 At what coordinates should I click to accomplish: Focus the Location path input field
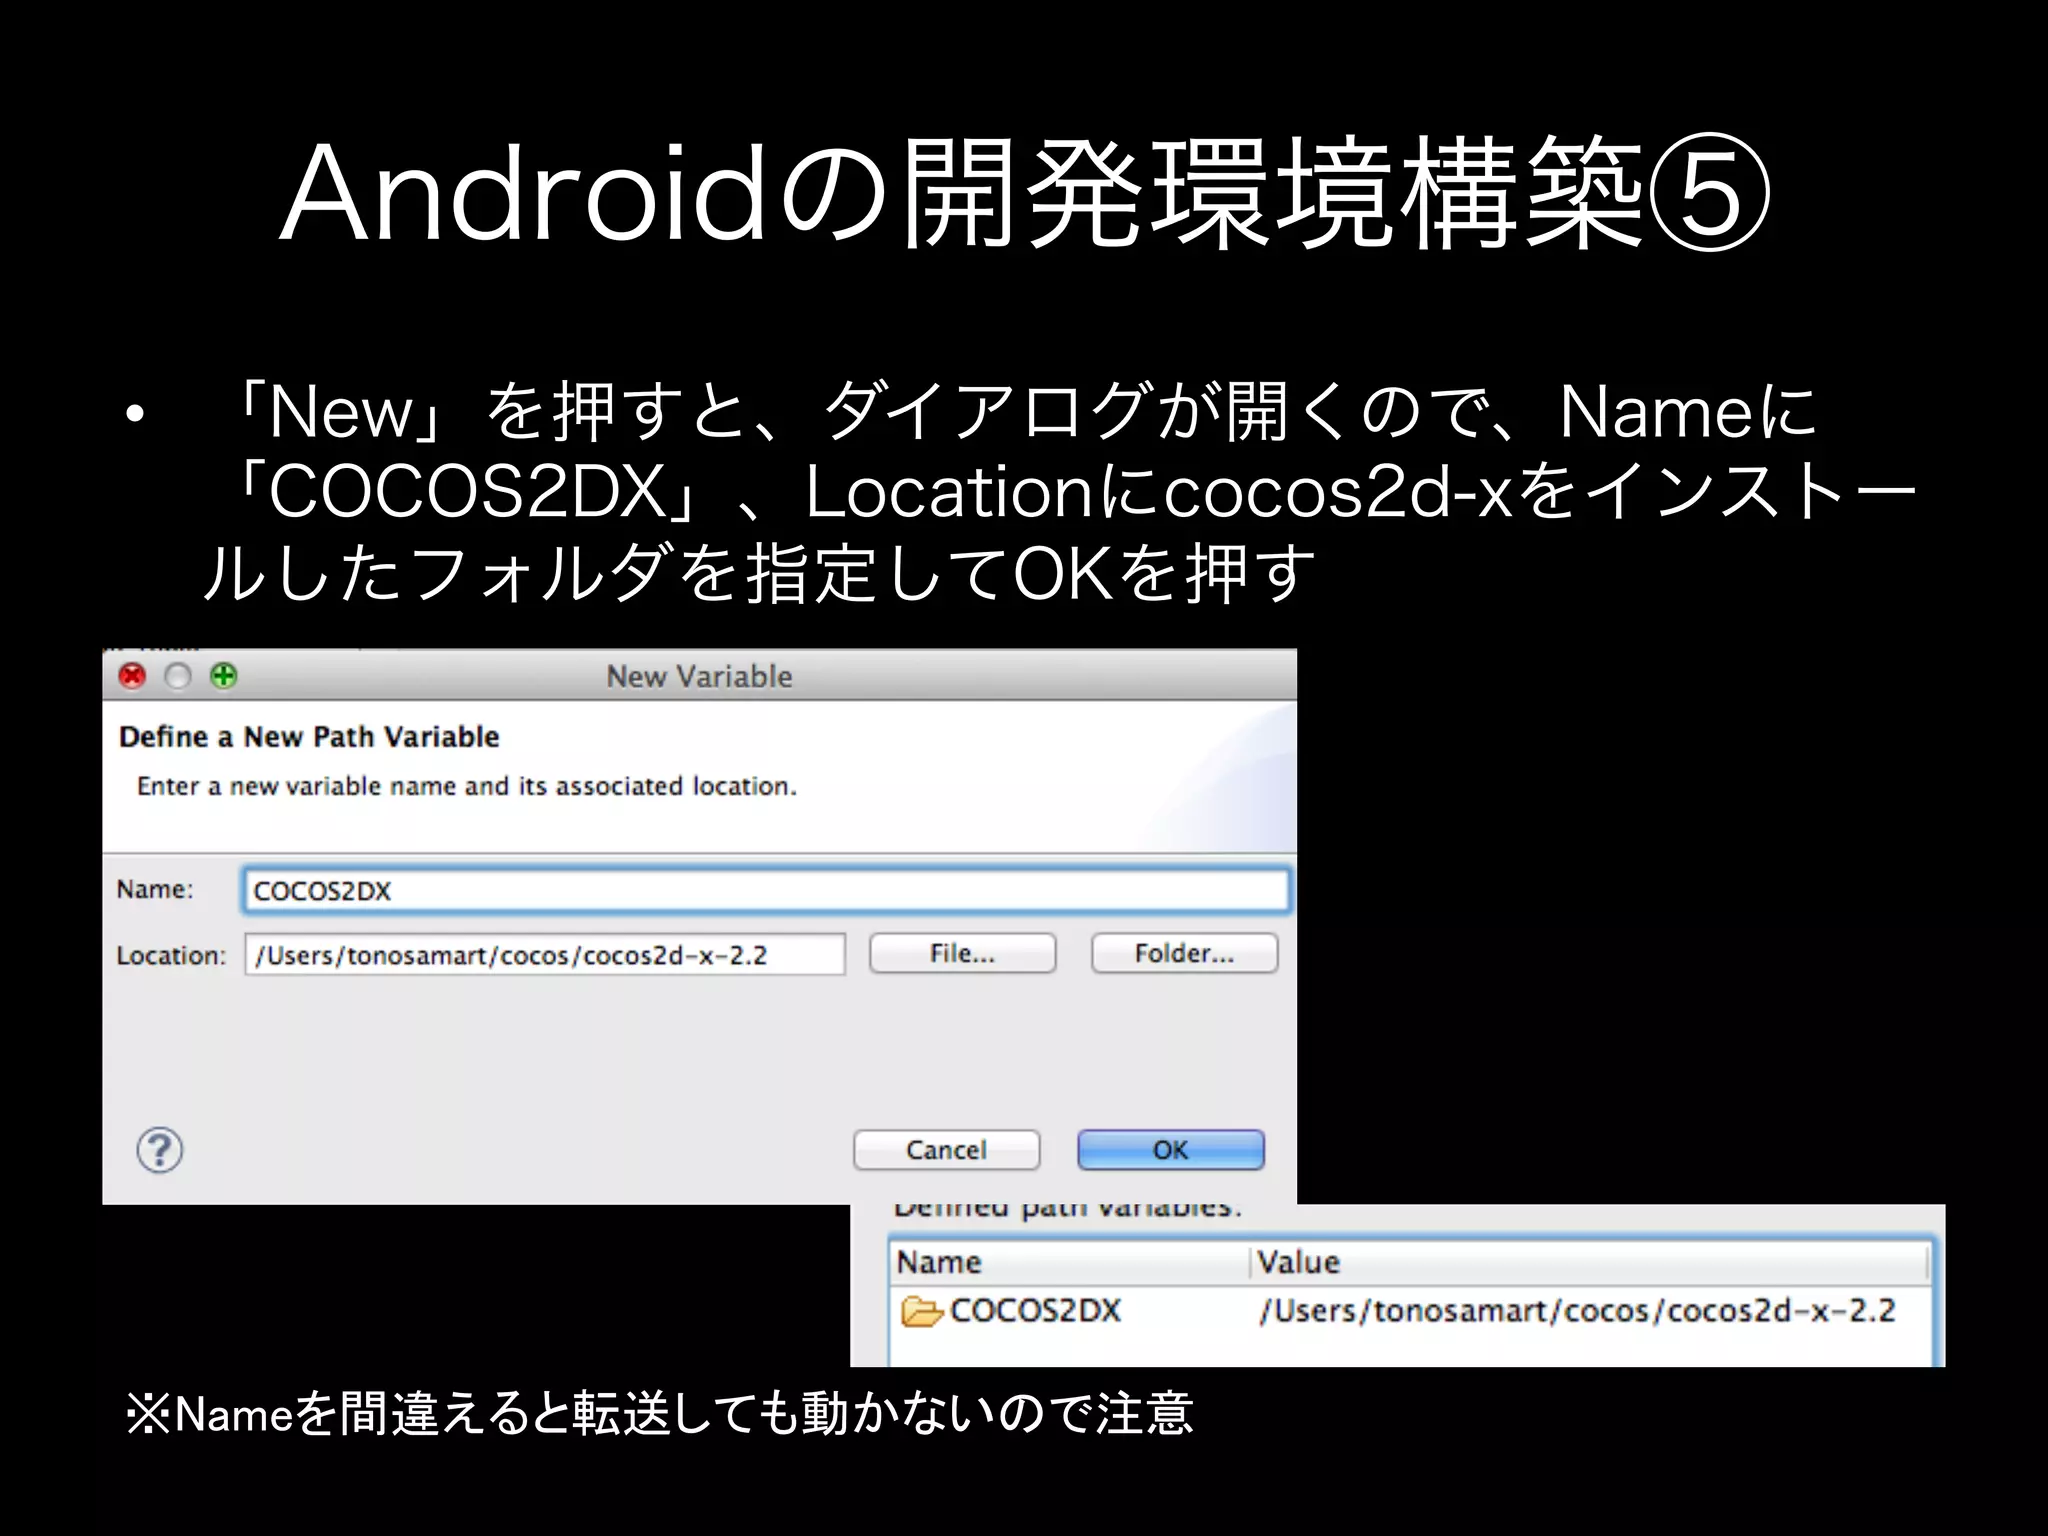tap(545, 954)
